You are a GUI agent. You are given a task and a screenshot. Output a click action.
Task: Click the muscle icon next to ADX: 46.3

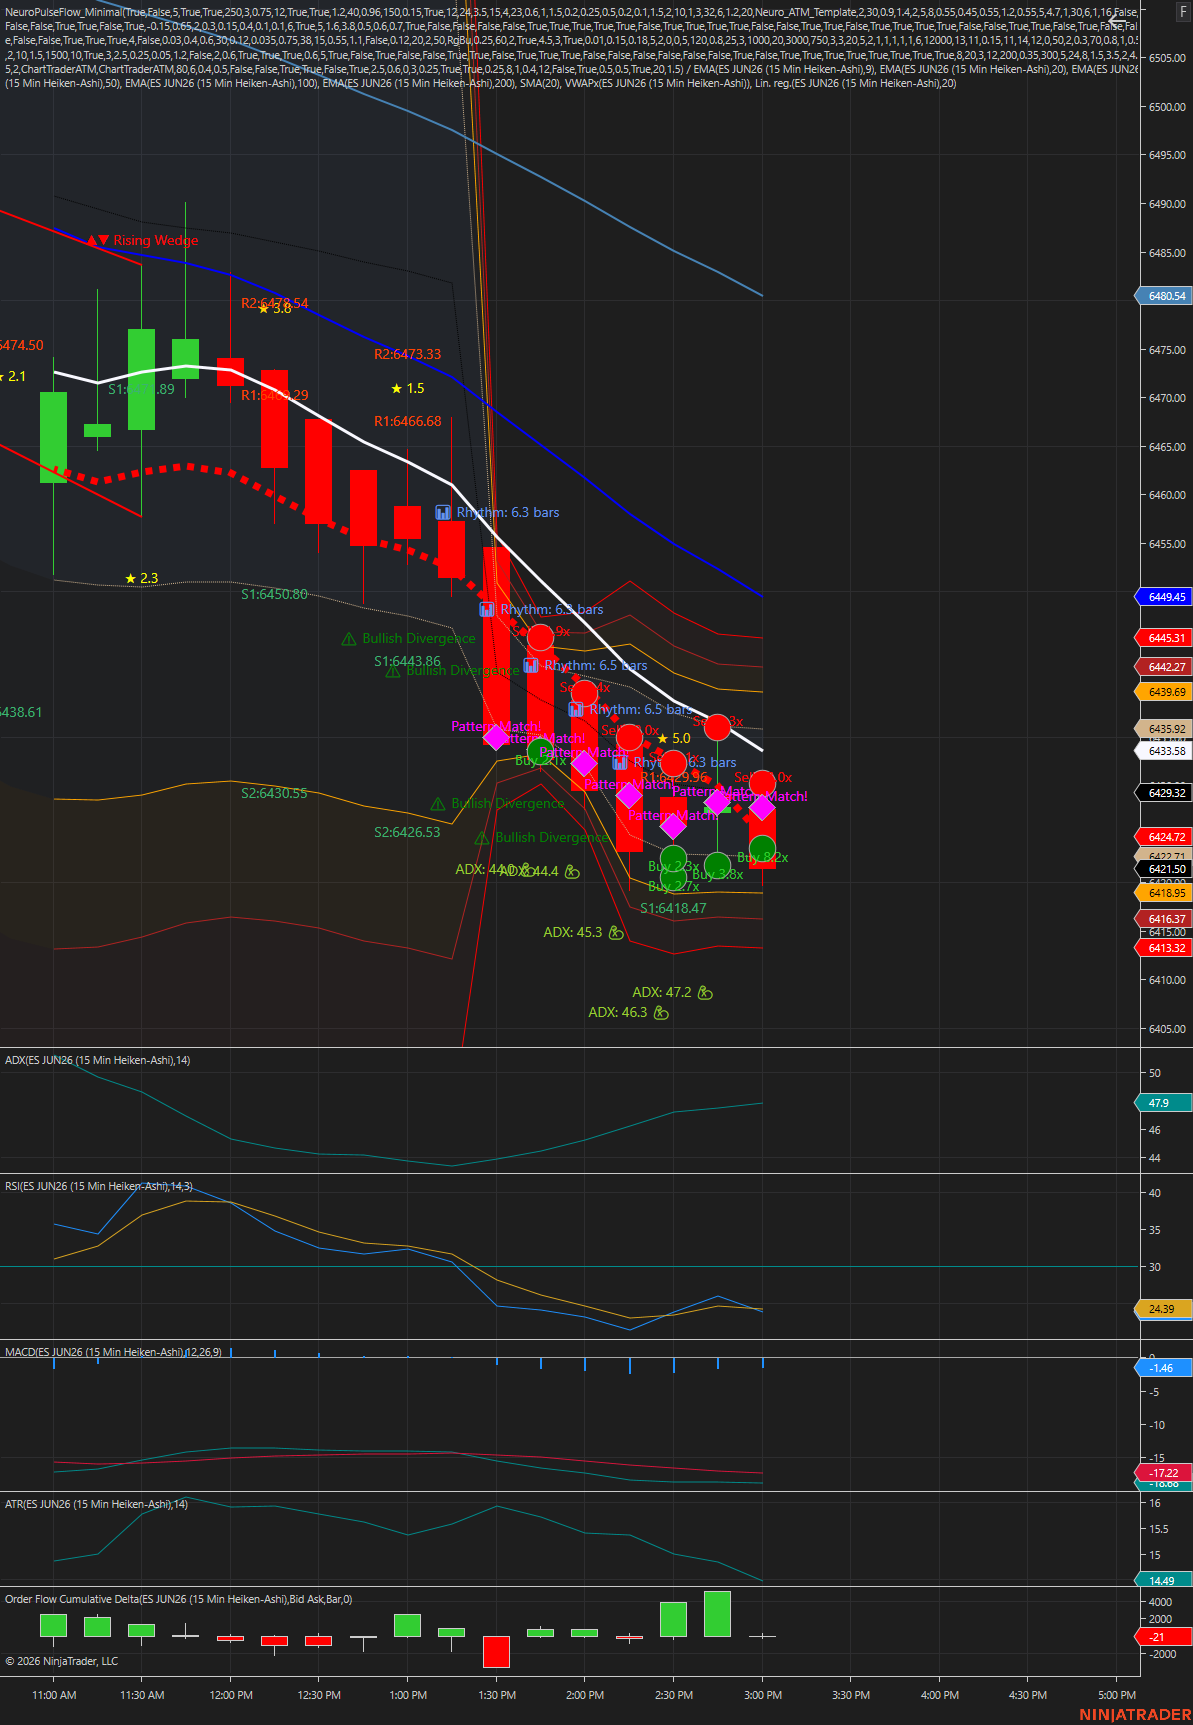(x=661, y=1013)
